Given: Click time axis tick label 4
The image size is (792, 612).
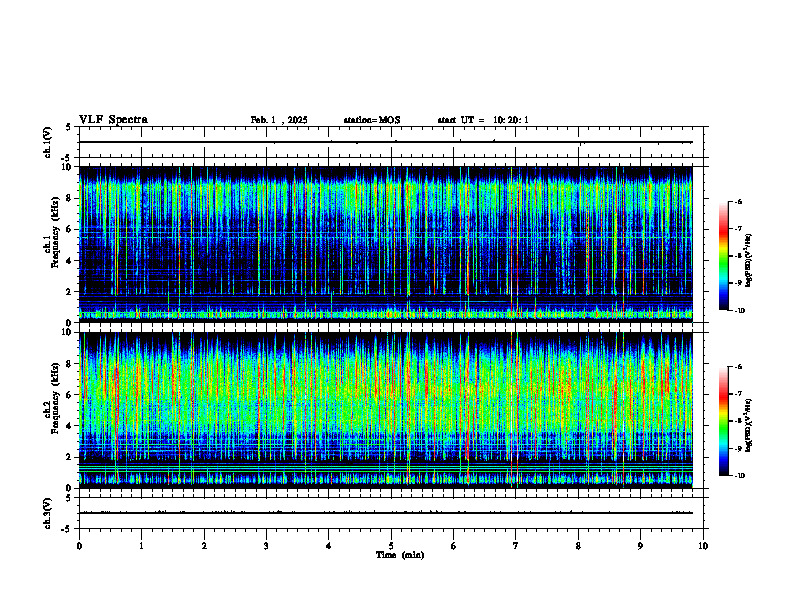Looking at the screenshot, I should [x=328, y=546].
